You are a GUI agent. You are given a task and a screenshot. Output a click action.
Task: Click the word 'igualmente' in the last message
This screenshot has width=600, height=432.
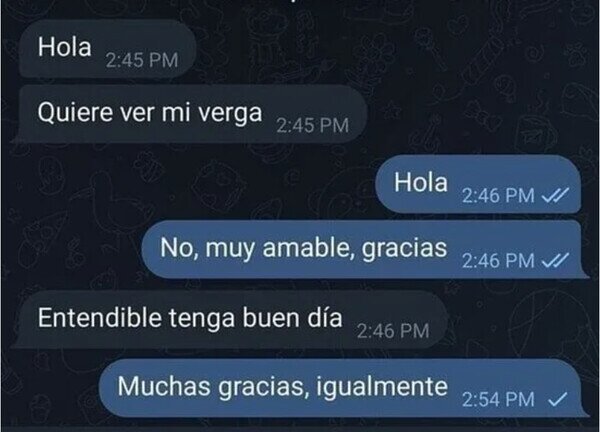[x=382, y=387]
